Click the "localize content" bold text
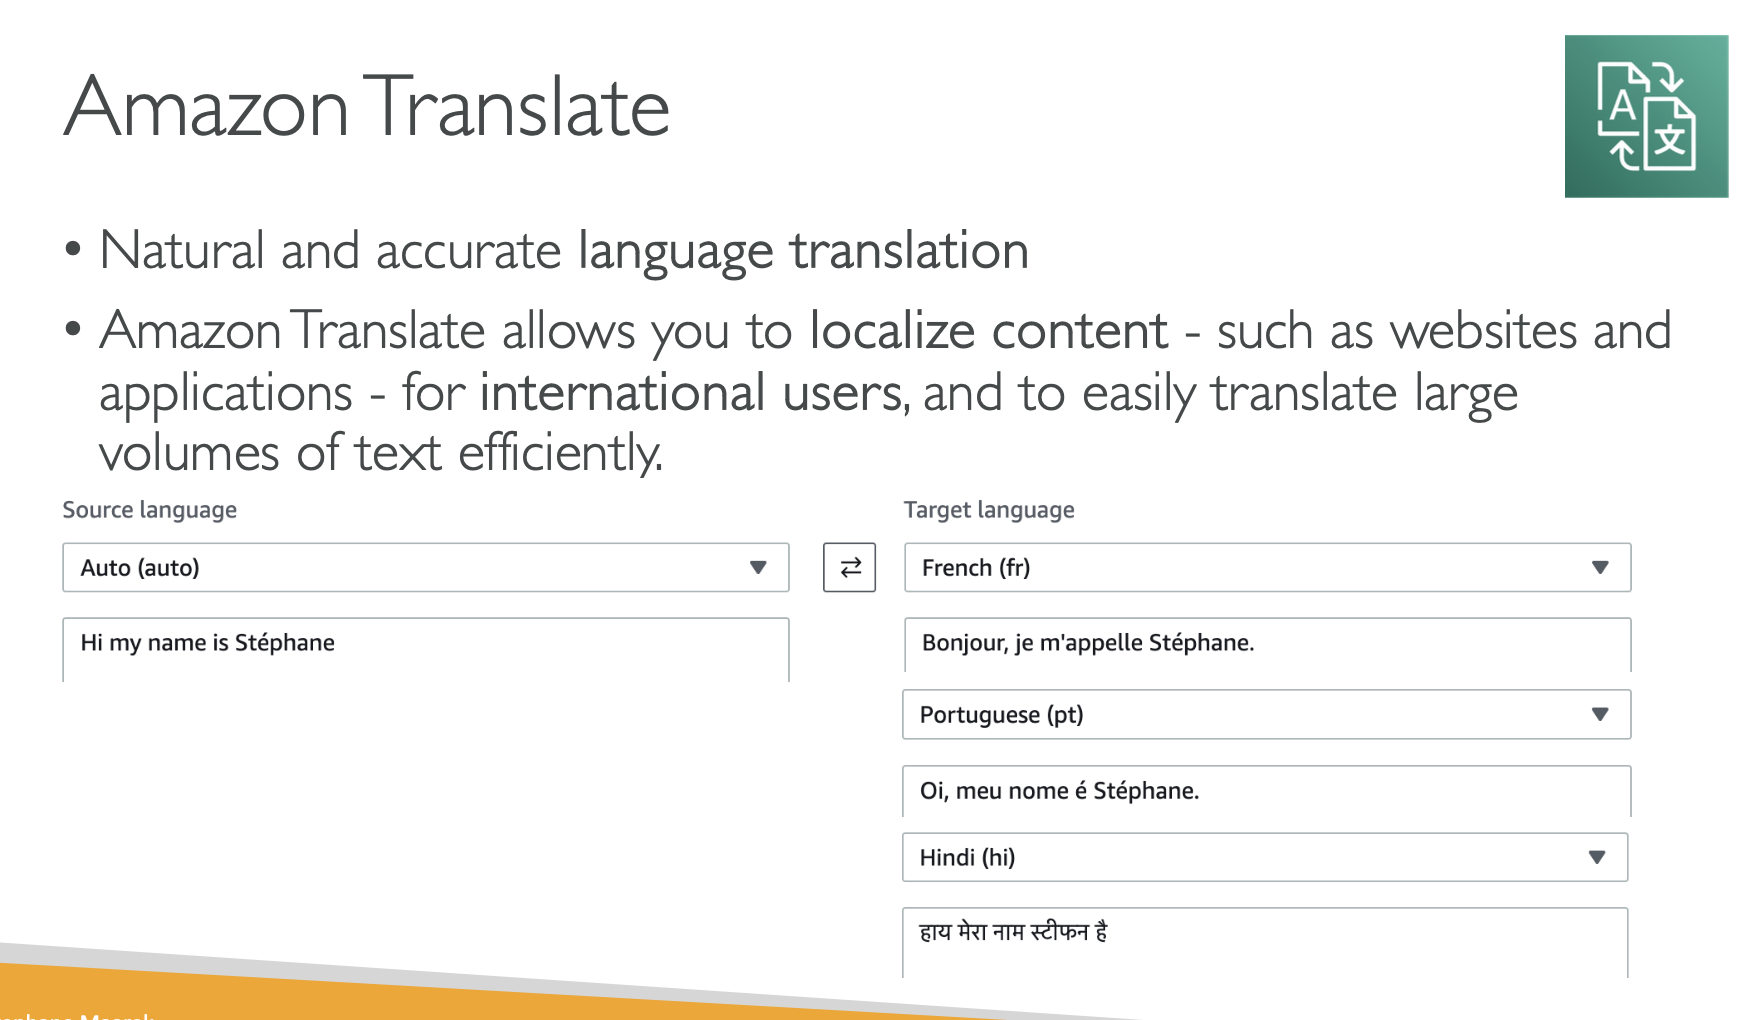Image resolution: width=1758 pixels, height=1020 pixels. click(988, 331)
